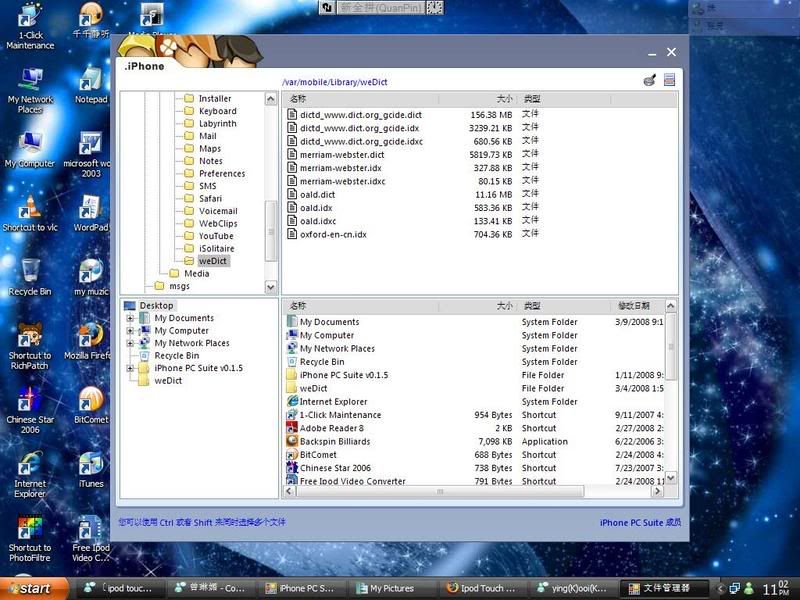Select the Mozilla Firefox desktop icon
This screenshot has height=600, width=800.
coord(89,341)
